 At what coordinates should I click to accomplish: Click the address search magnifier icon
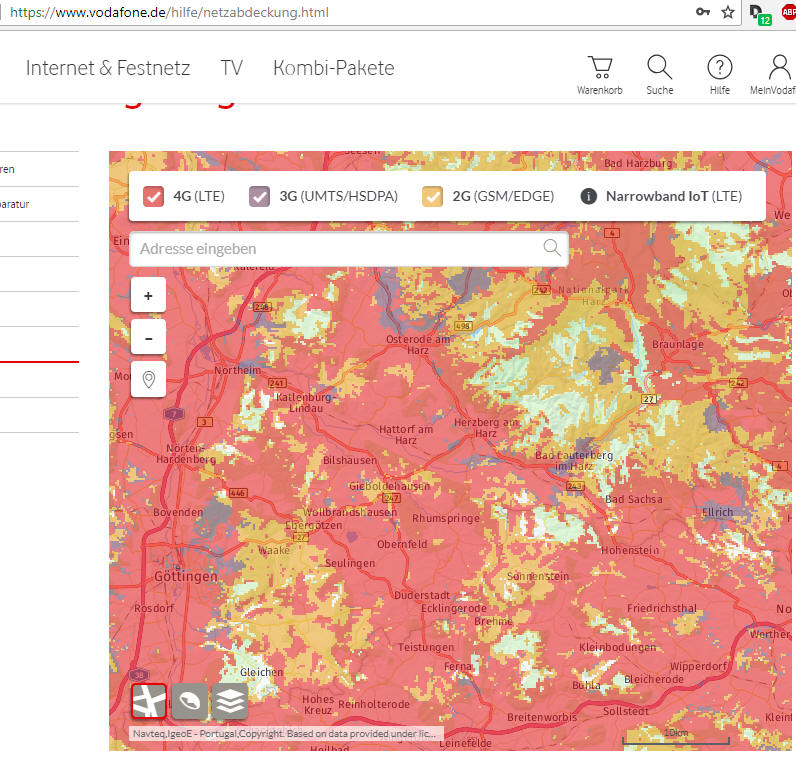551,248
